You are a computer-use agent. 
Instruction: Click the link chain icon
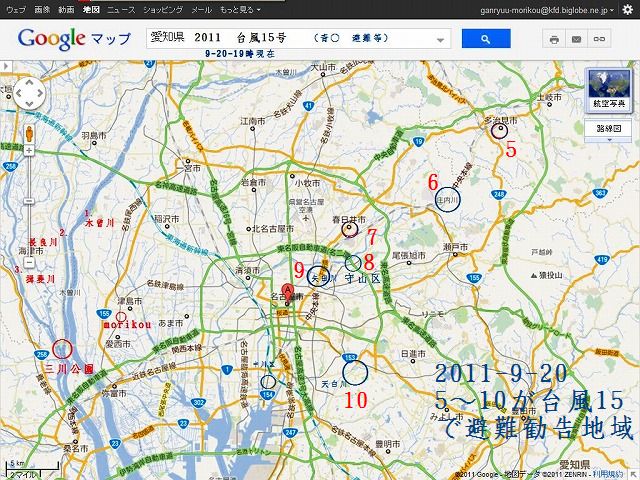click(599, 40)
